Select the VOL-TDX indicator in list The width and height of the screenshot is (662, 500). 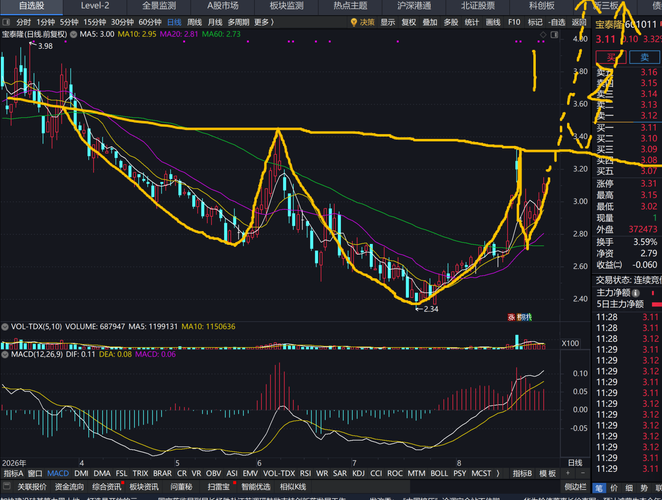279,473
